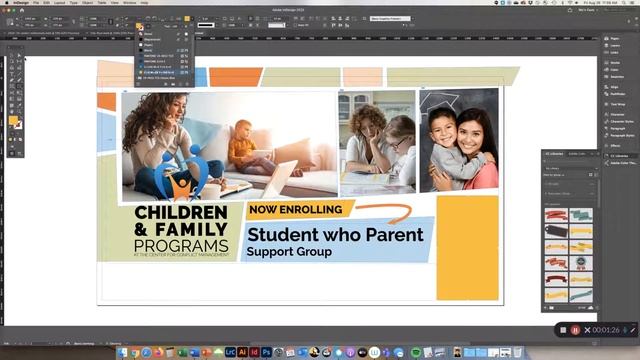Open the Character panel
Viewport: 640px width, 360px height.
click(617, 114)
